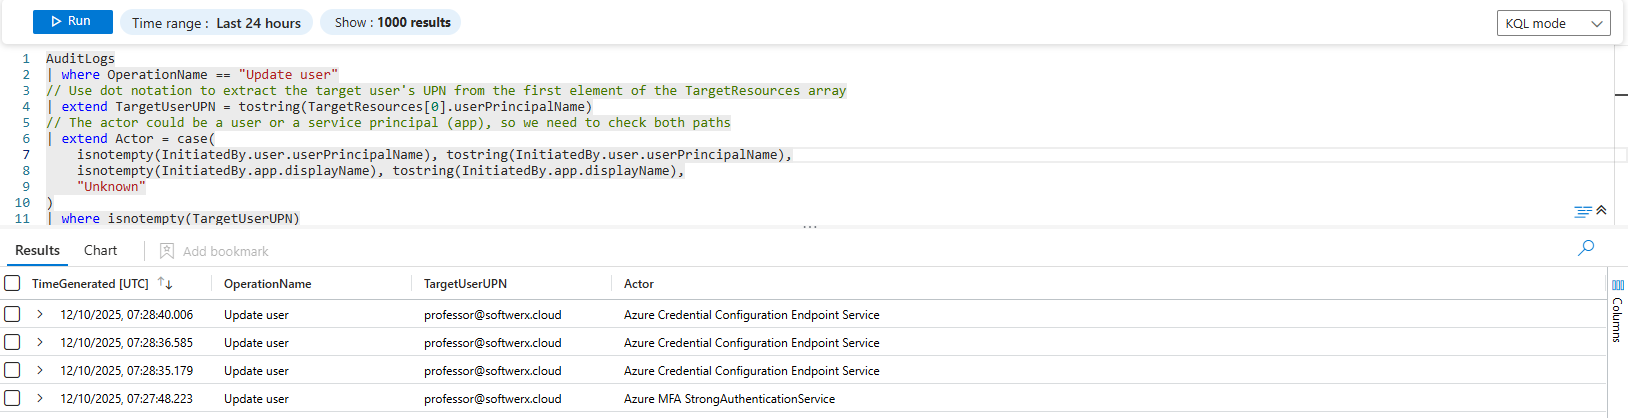Click the Actor column header

point(638,284)
